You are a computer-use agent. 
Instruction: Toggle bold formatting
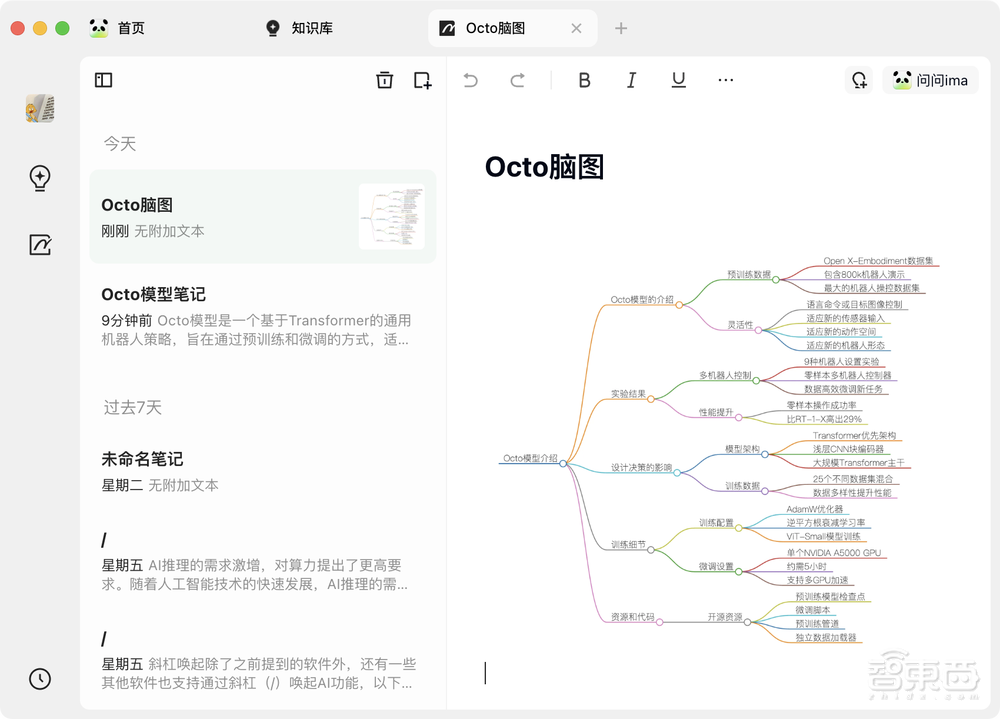click(585, 80)
